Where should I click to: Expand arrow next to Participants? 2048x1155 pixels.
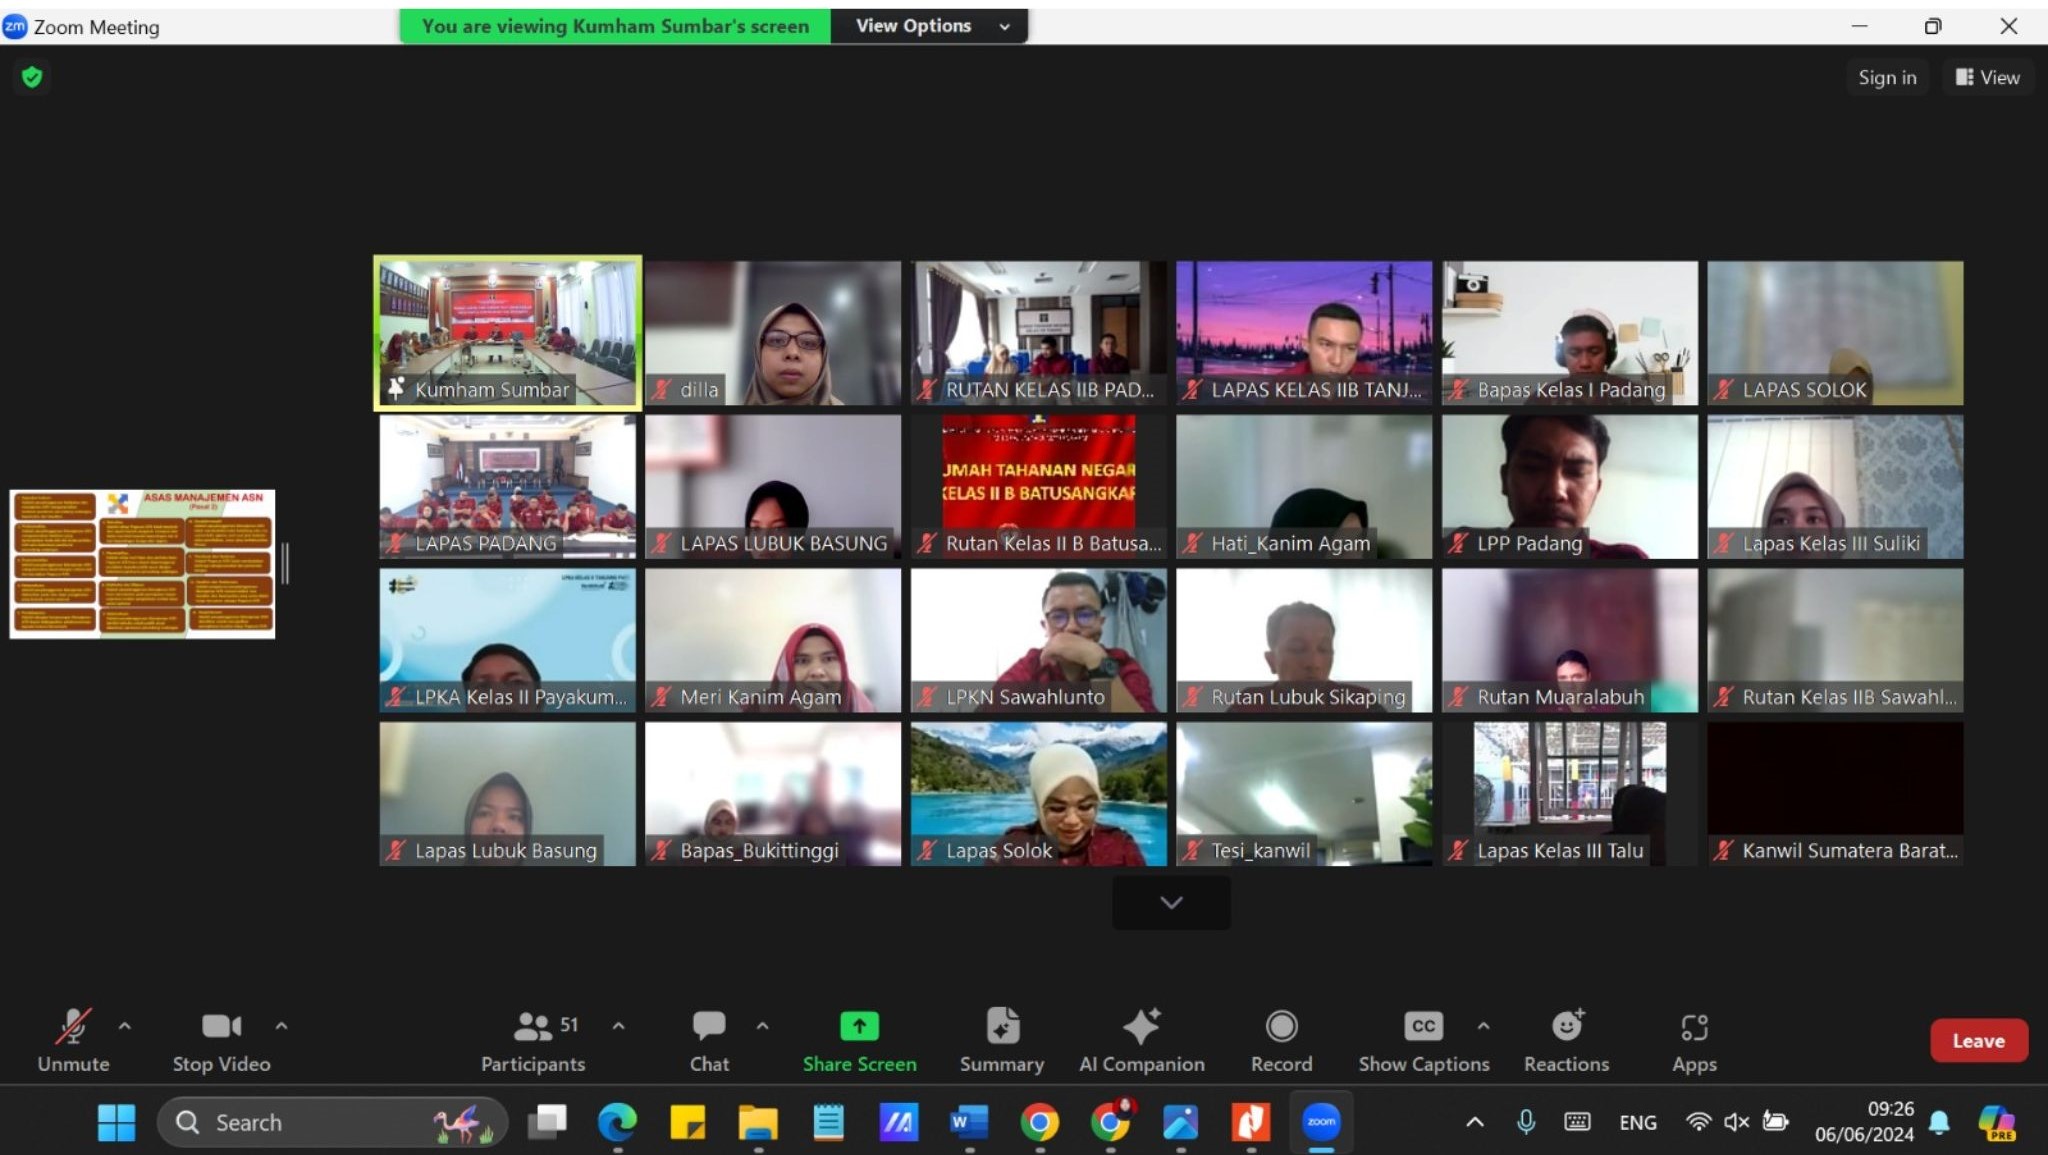point(618,1026)
